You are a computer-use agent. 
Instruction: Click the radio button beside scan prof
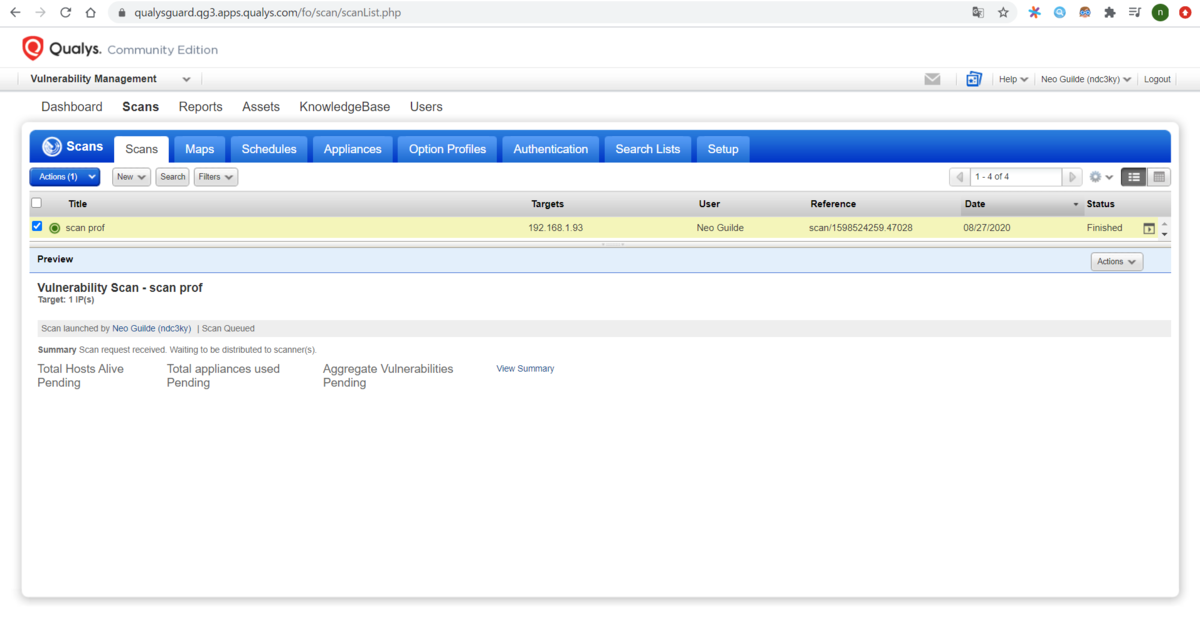(x=52, y=227)
